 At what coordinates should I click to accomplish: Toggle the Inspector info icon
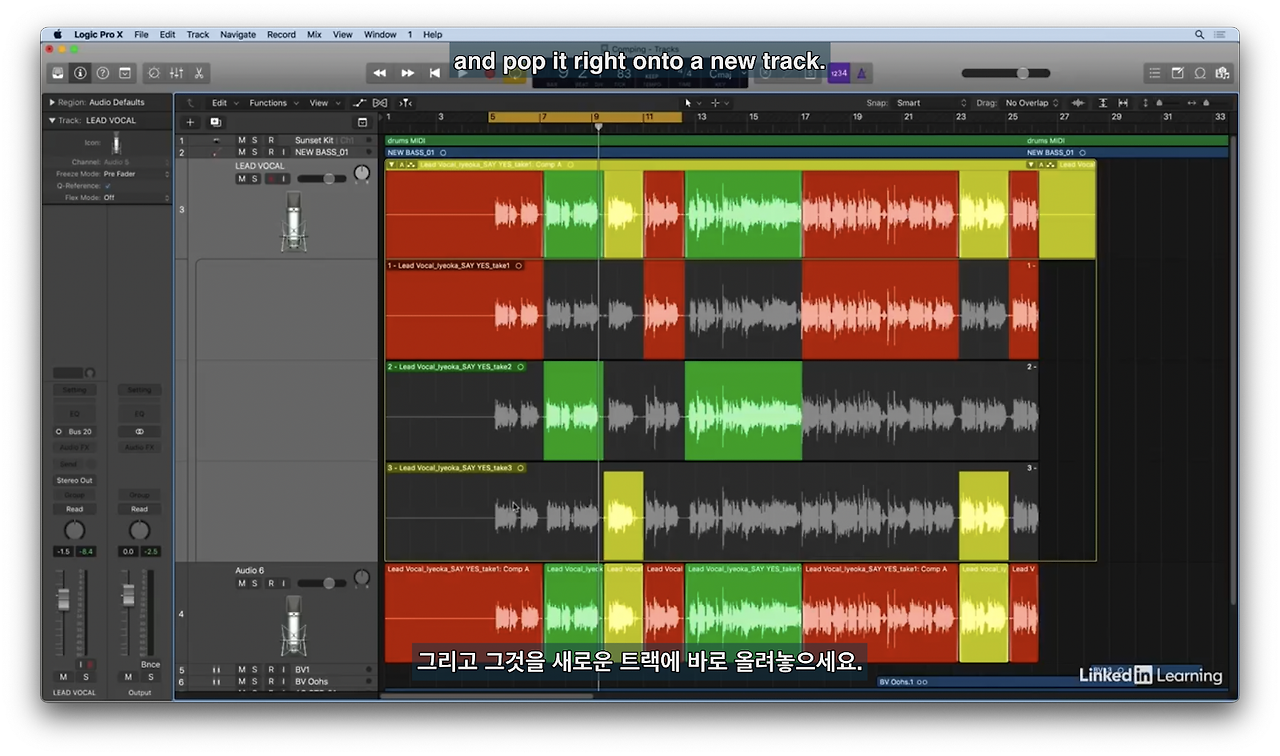point(80,73)
